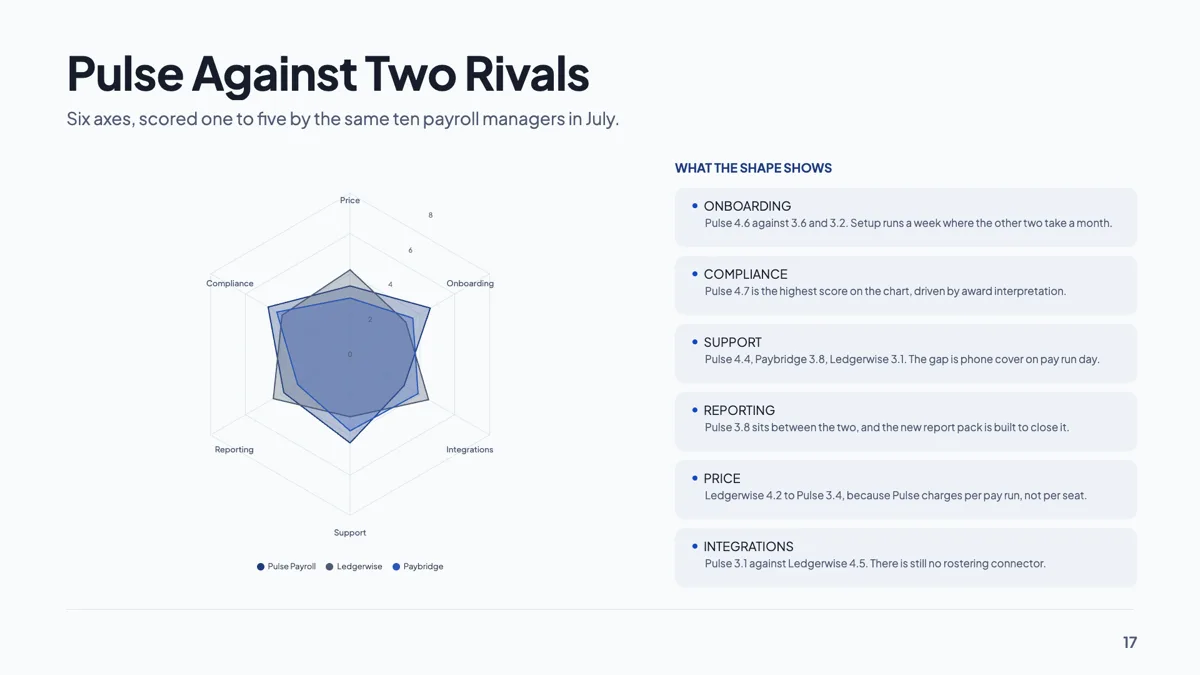Click the Price card bullet dot
Viewport: 1200px width, 675px height.
pyautogui.click(x=695, y=478)
